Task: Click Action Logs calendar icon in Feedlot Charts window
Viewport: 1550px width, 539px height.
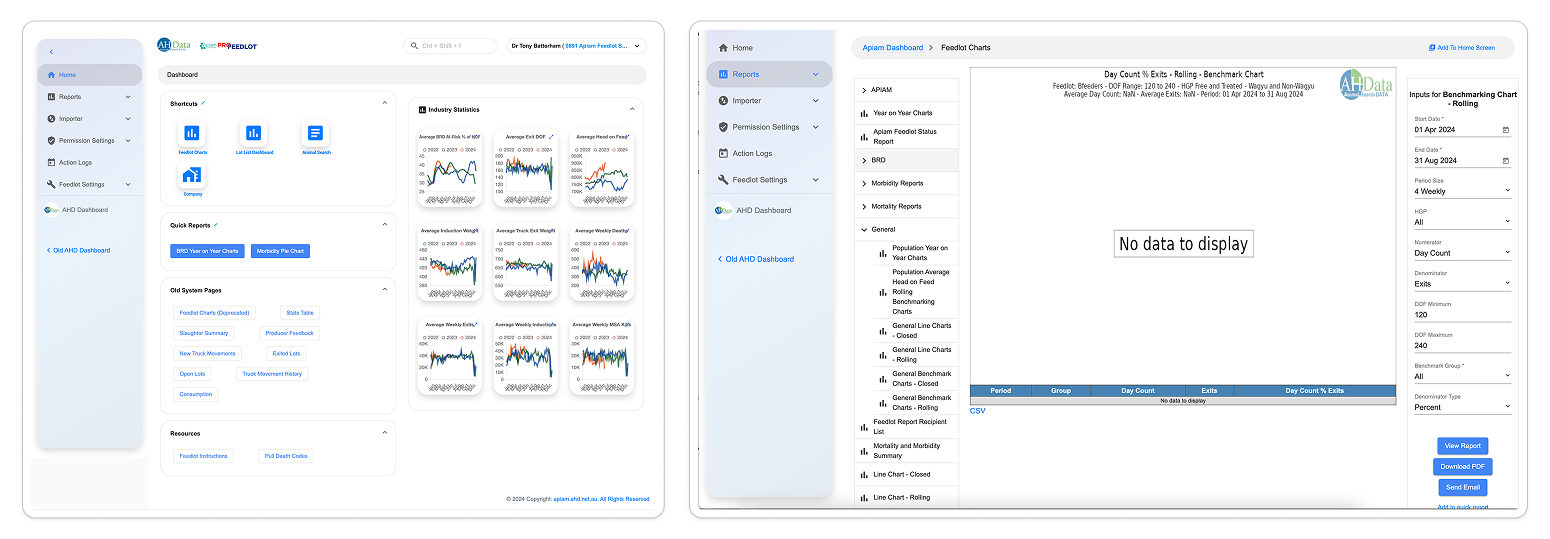Action: click(x=724, y=153)
